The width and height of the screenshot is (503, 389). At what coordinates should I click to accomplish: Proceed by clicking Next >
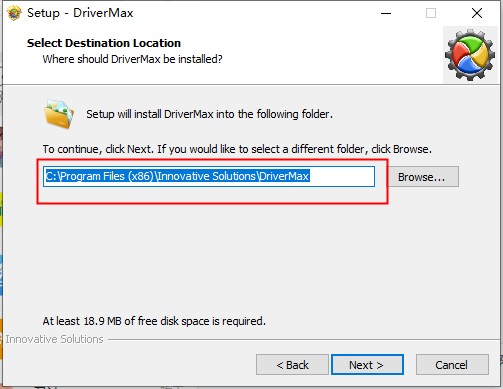[x=367, y=365]
